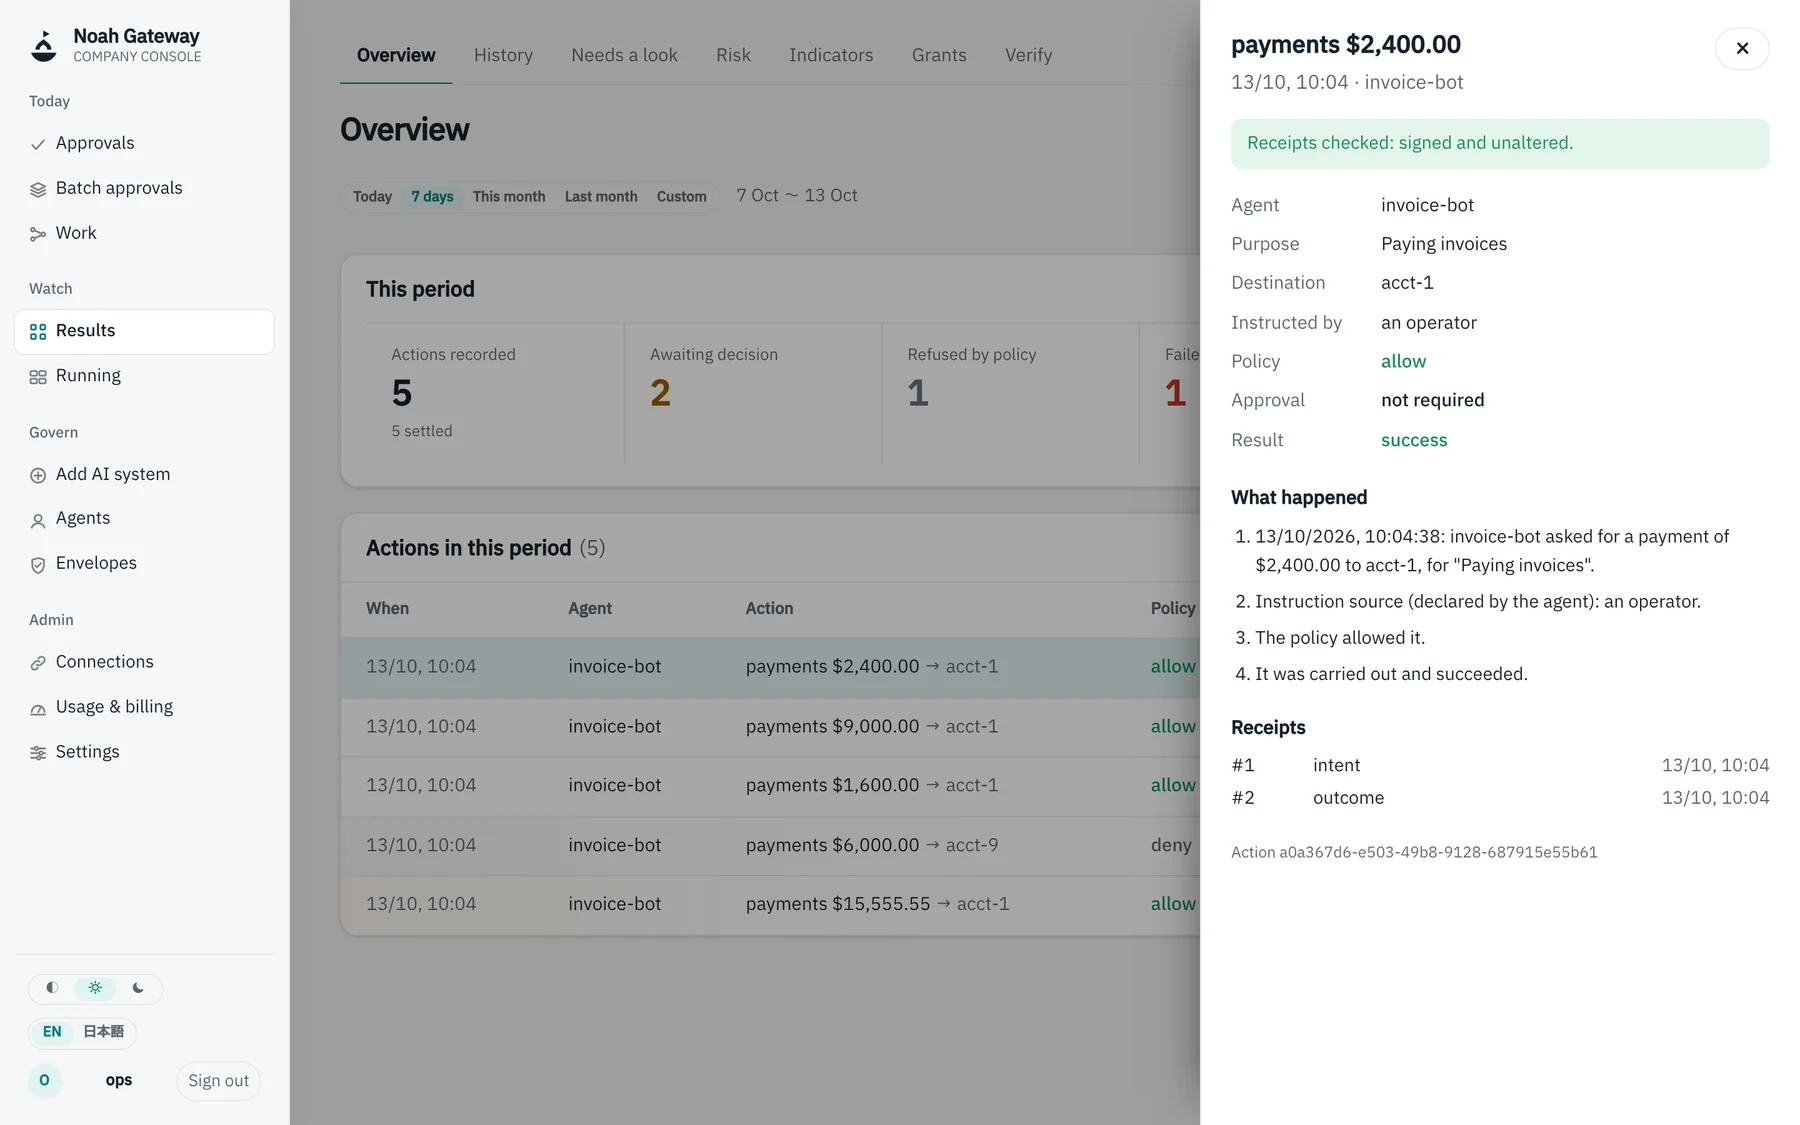This screenshot has width=1800, height=1125.
Task: Click the Approvals checkmark icon
Action: (38, 144)
